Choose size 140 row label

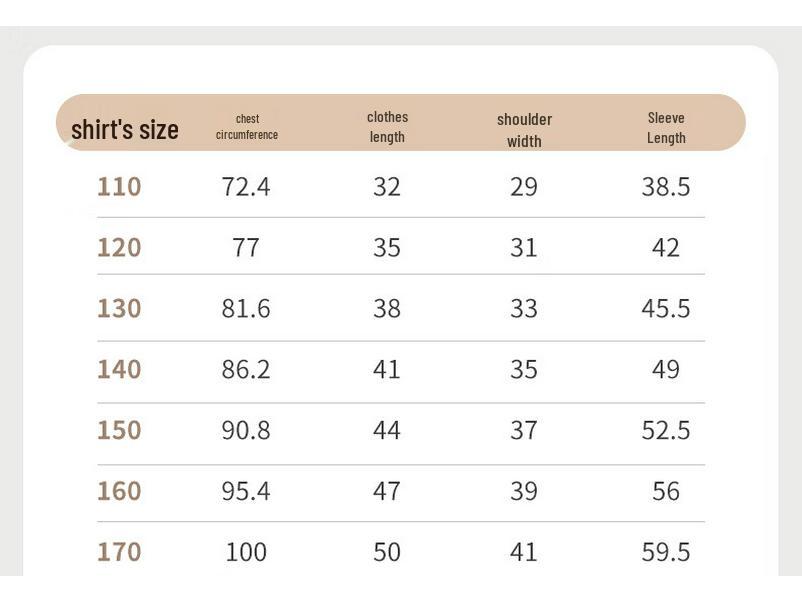pos(119,369)
